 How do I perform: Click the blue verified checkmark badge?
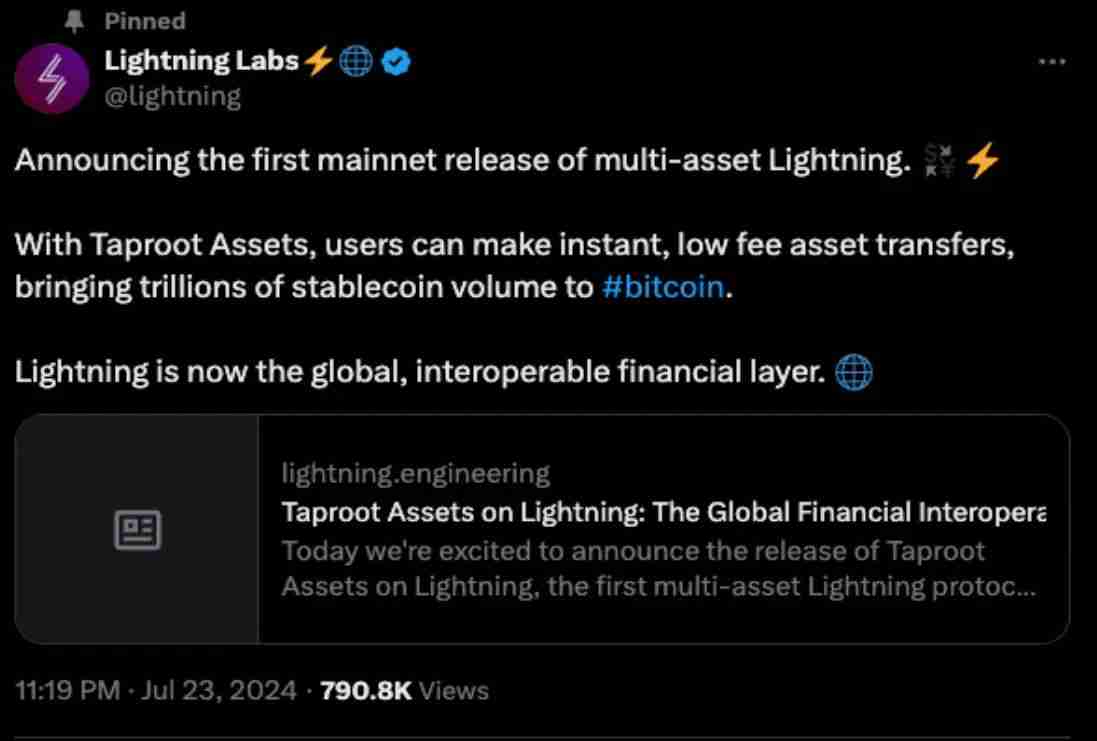(397, 62)
